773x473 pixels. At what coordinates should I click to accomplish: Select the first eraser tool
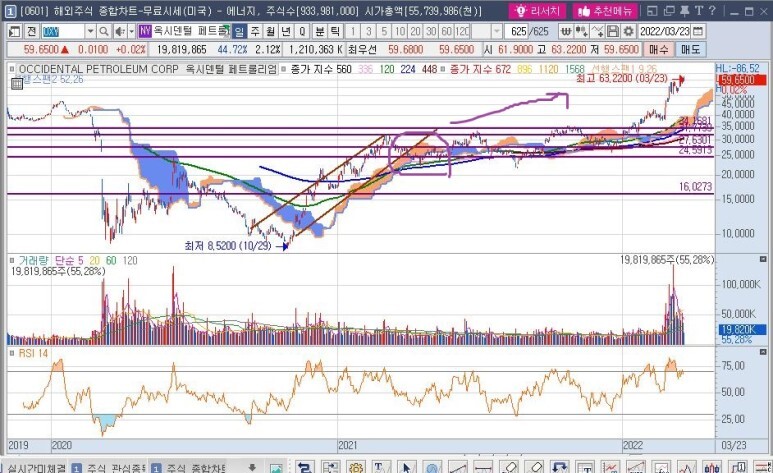click(x=508, y=468)
